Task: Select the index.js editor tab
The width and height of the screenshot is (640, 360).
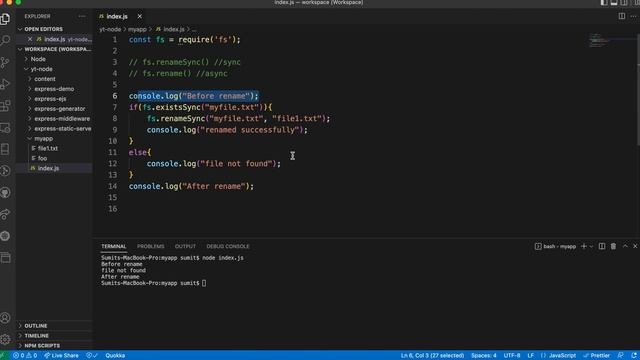Action: tap(117, 16)
